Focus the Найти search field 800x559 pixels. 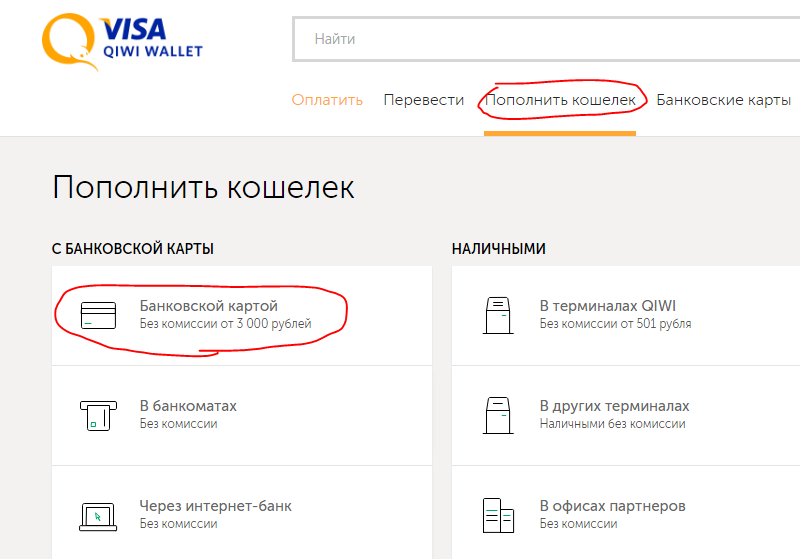coord(546,39)
